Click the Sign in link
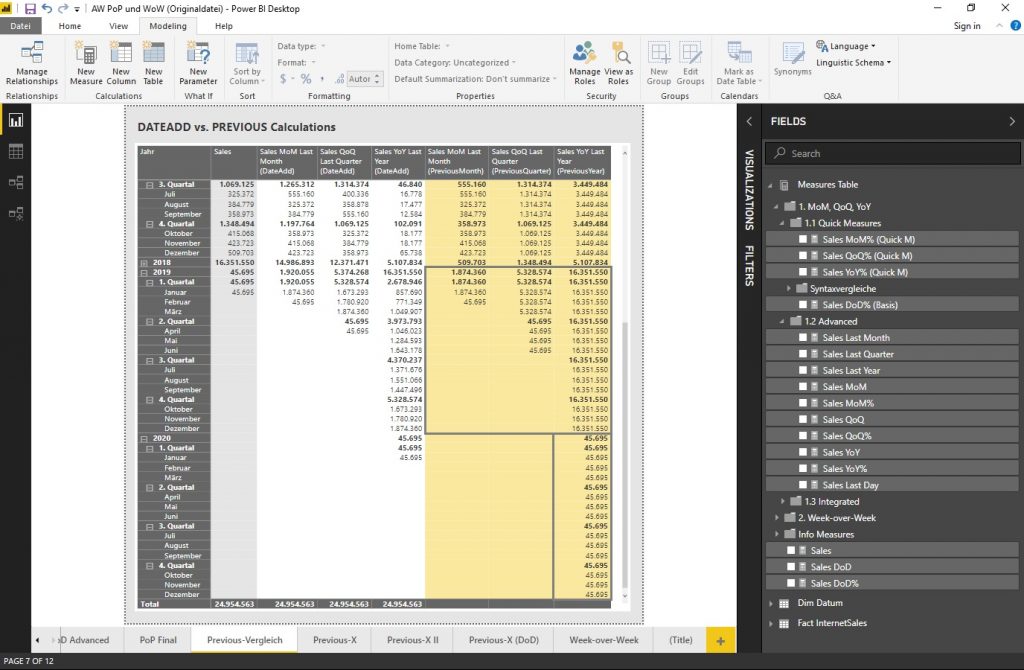Image resolution: width=1024 pixels, height=670 pixels. point(966,26)
